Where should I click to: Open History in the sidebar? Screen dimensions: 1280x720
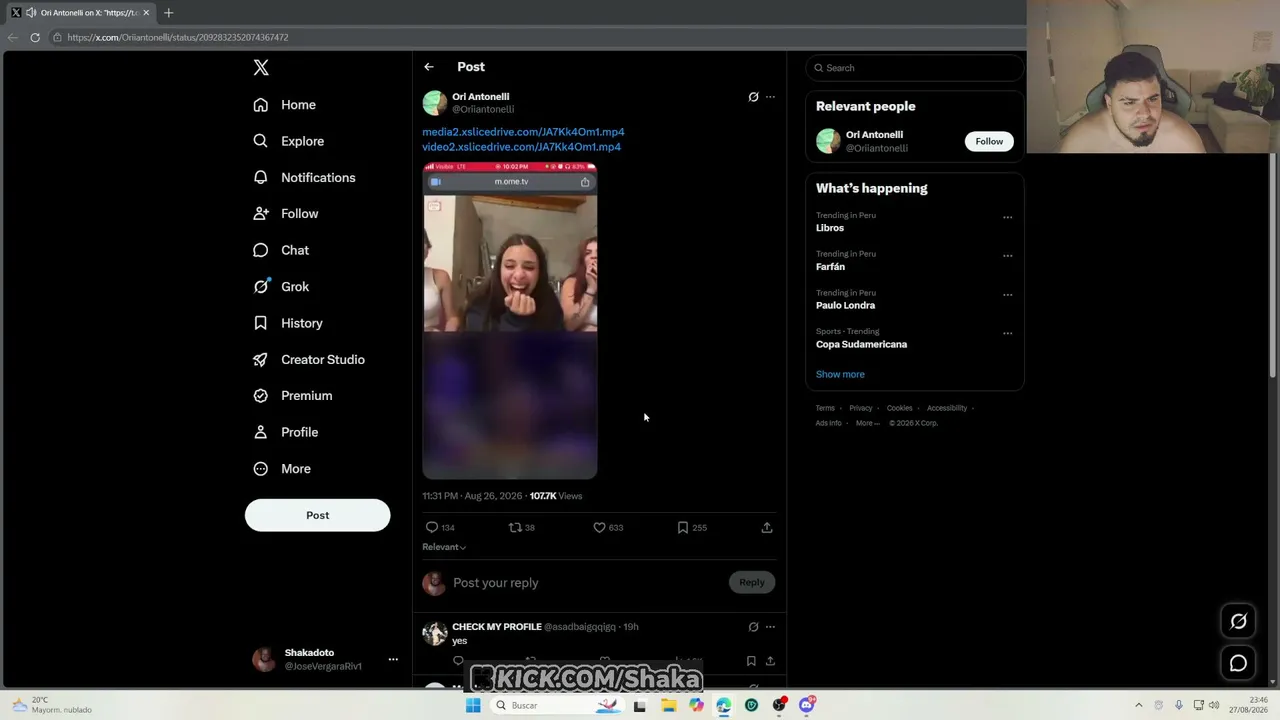[288, 323]
